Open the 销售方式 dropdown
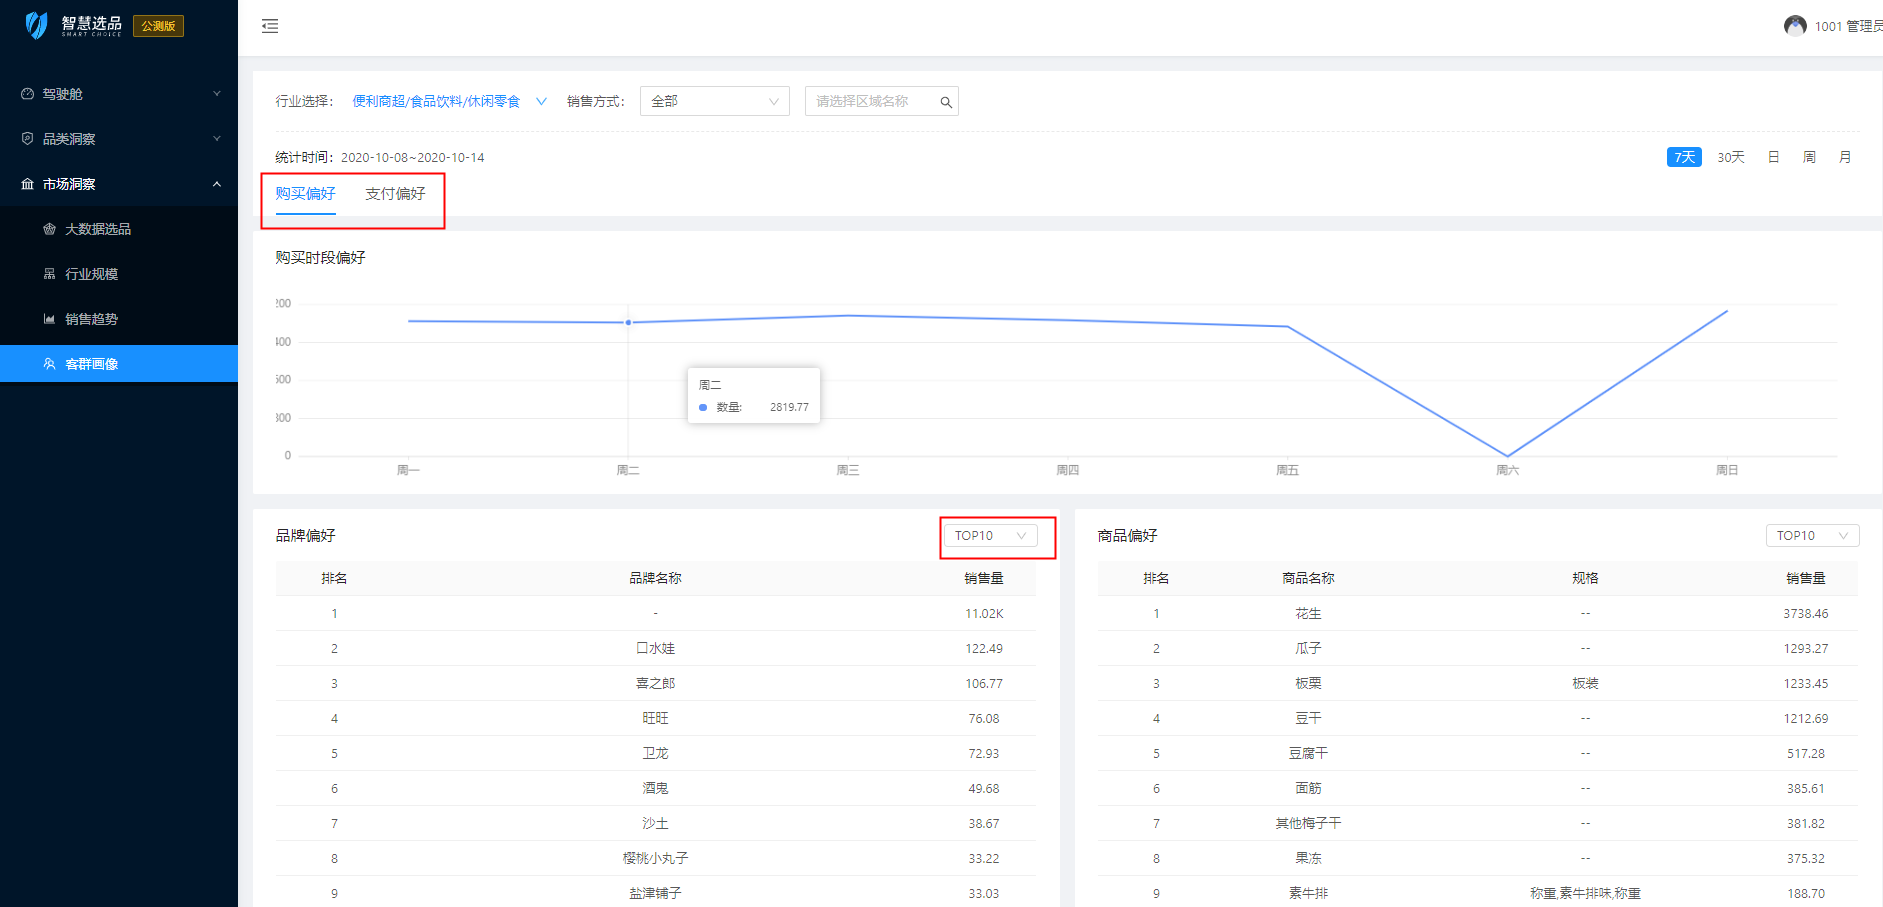The width and height of the screenshot is (1883, 907). (x=714, y=101)
